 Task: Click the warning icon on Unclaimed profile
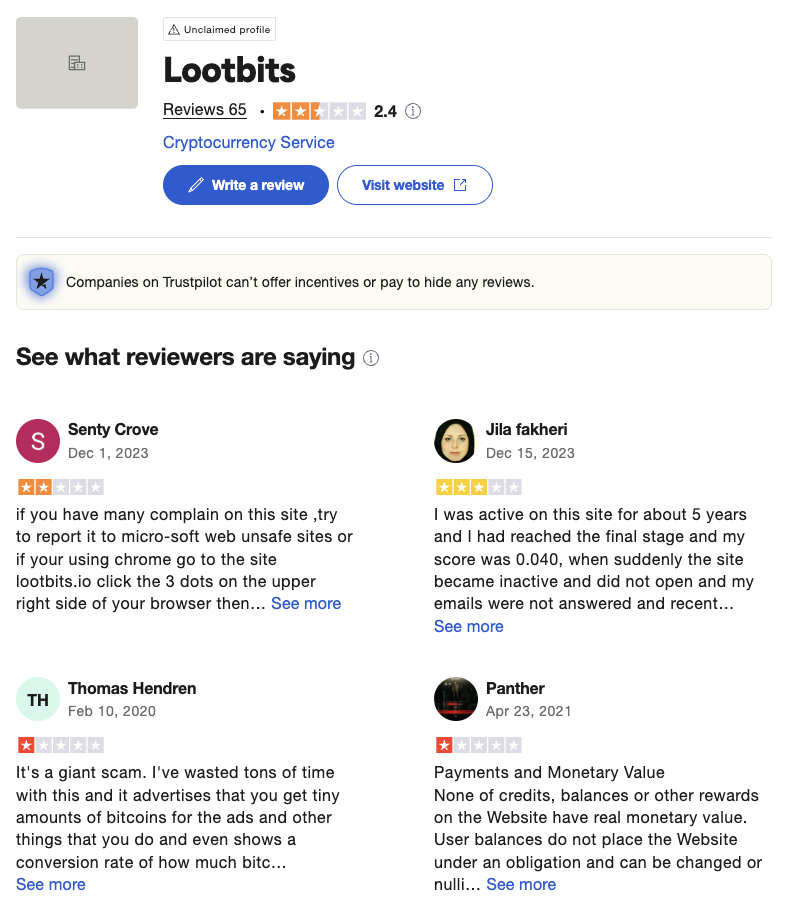[174, 30]
